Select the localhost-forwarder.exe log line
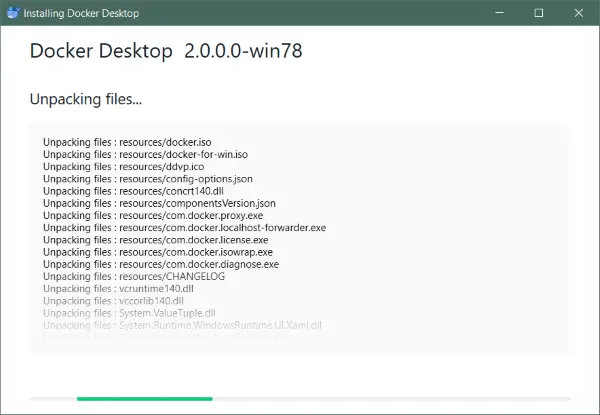 [184, 228]
